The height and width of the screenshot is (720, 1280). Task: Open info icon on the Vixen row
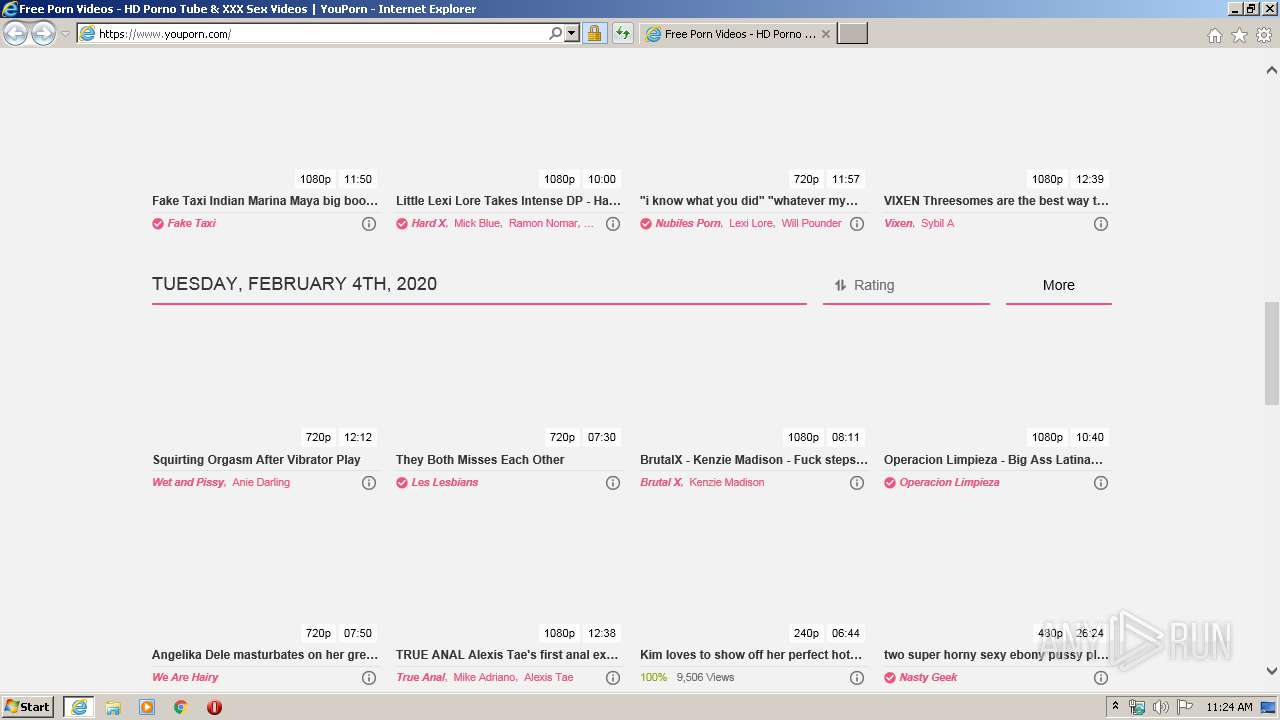pos(1101,224)
